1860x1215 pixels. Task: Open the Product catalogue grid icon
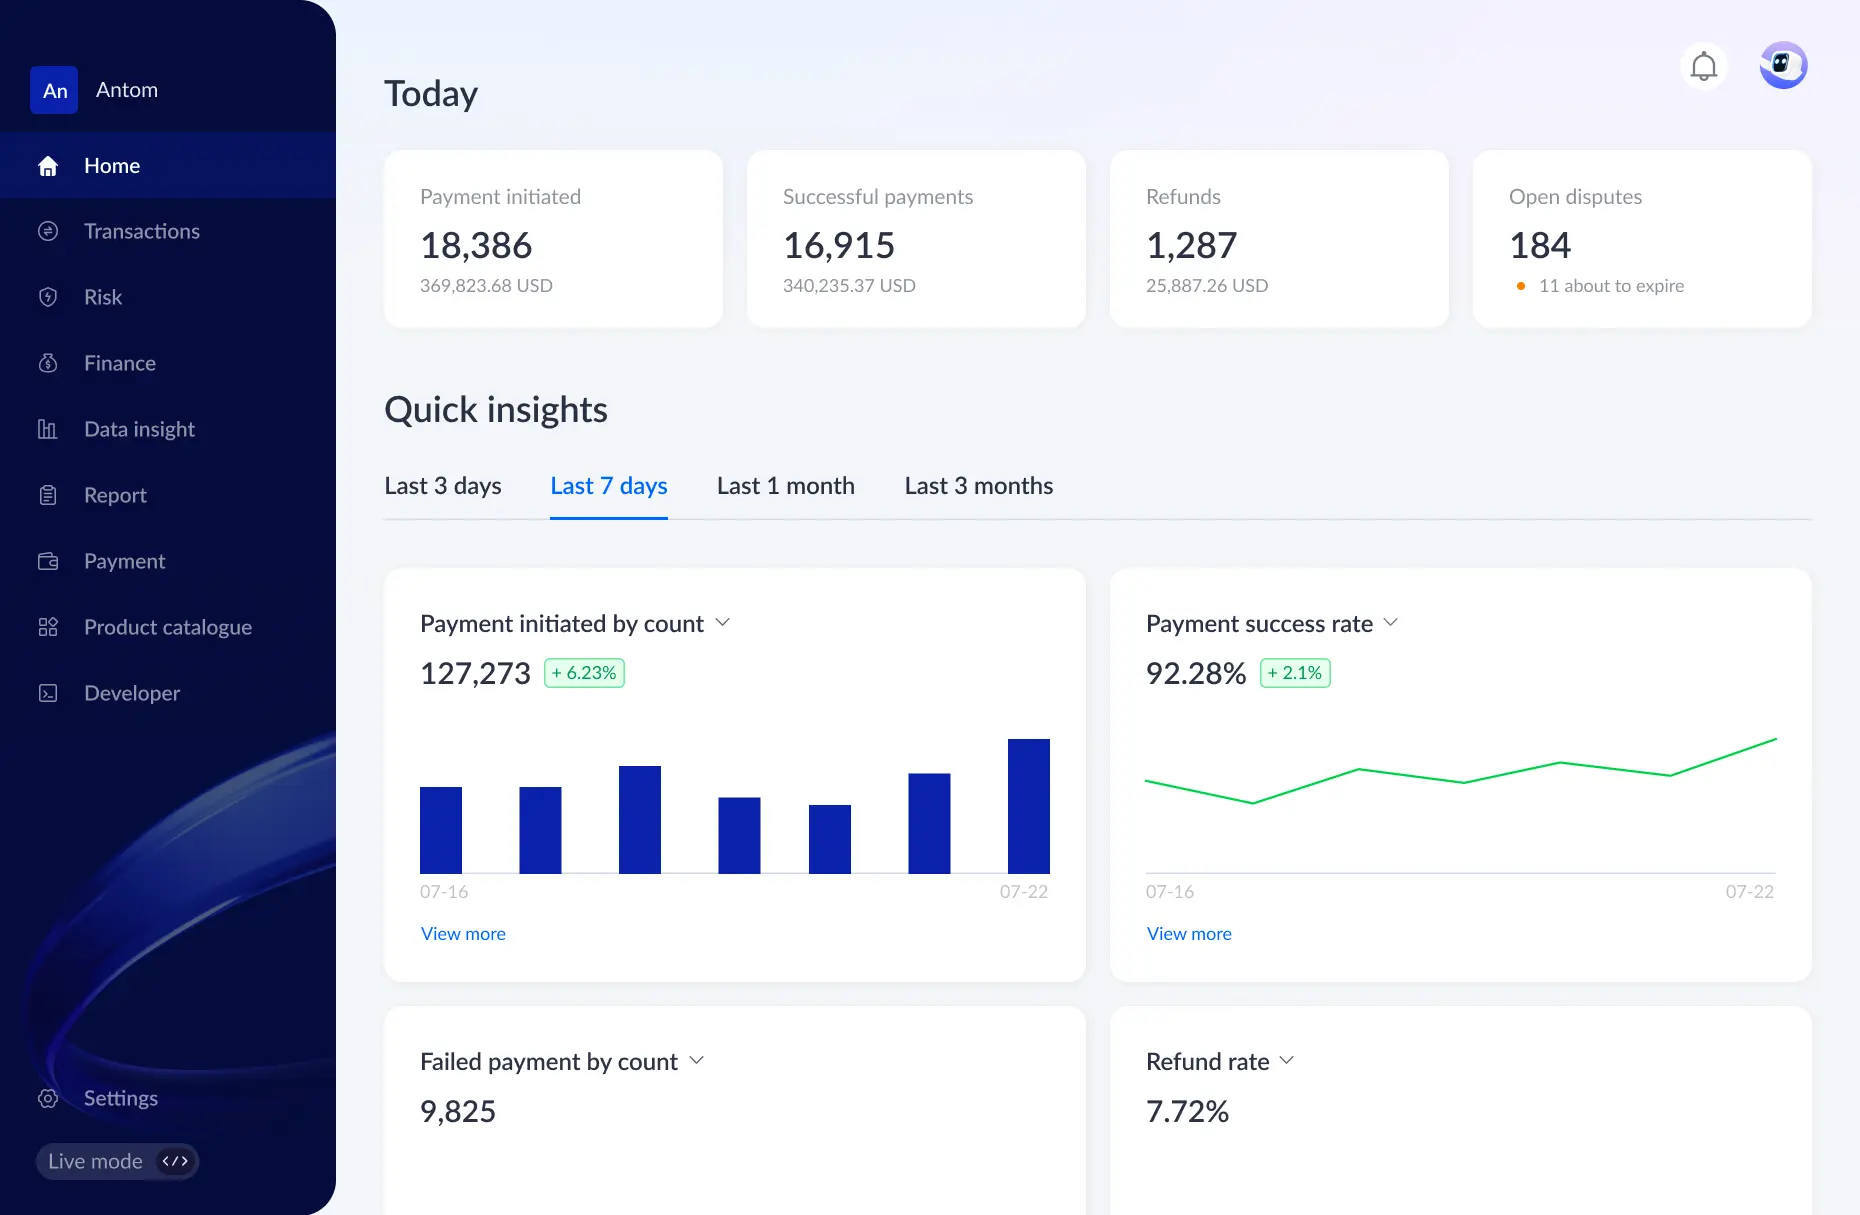coord(48,627)
